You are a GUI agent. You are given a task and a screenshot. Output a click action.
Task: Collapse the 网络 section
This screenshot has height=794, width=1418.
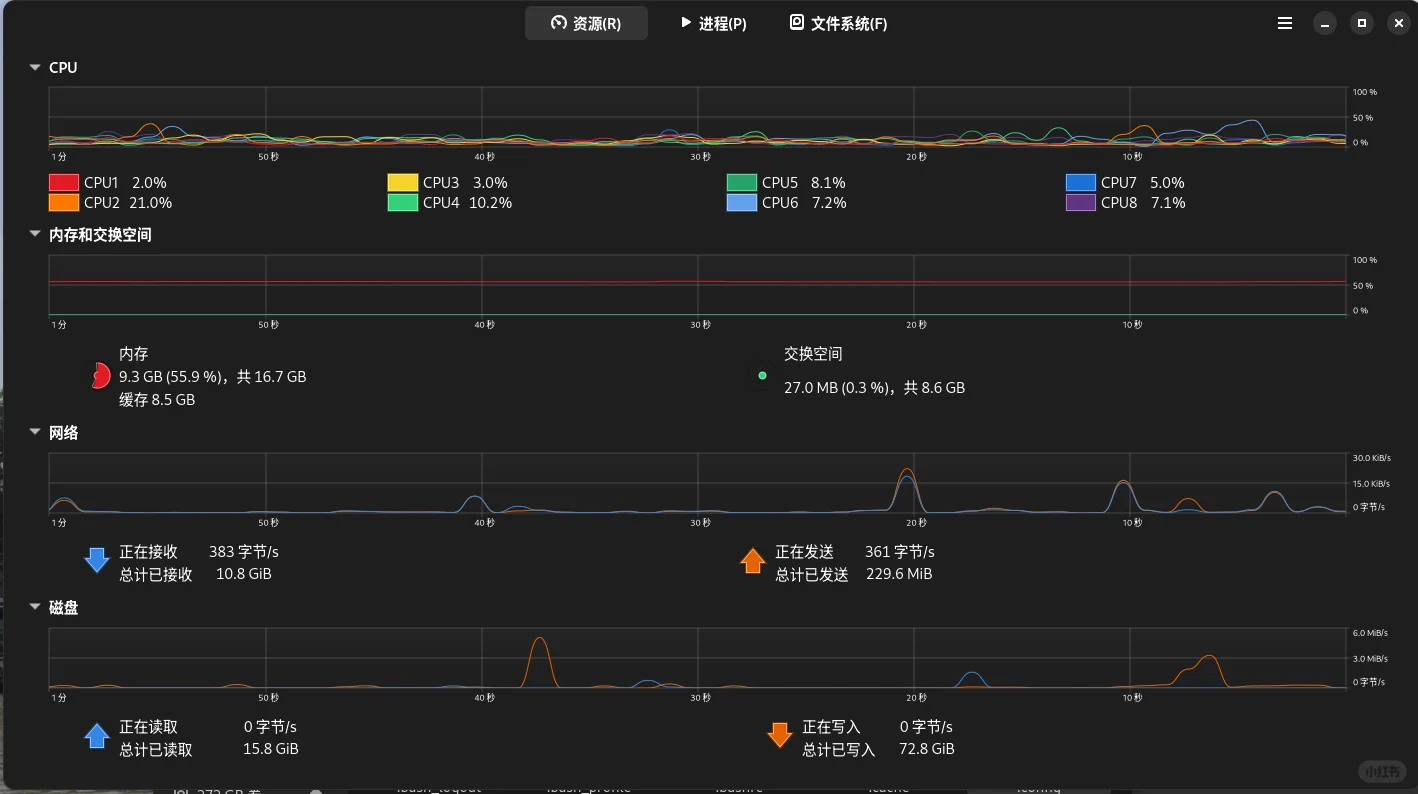tap(36, 432)
